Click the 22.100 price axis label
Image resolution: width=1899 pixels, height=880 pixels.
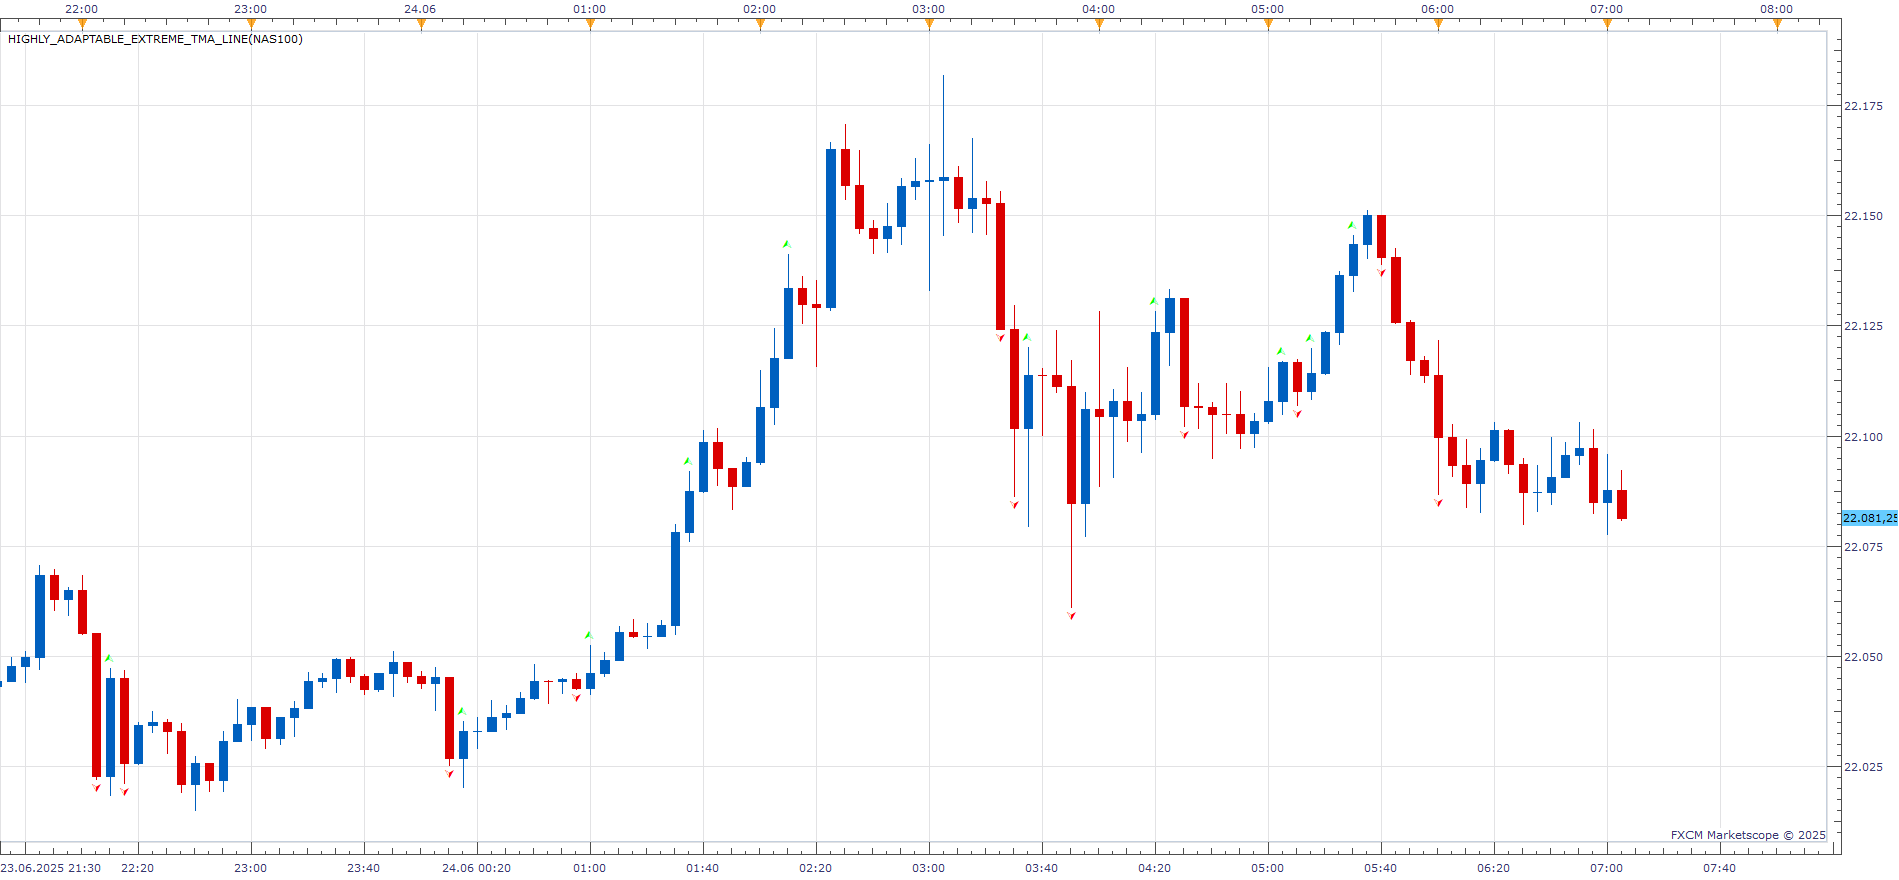click(x=1863, y=437)
